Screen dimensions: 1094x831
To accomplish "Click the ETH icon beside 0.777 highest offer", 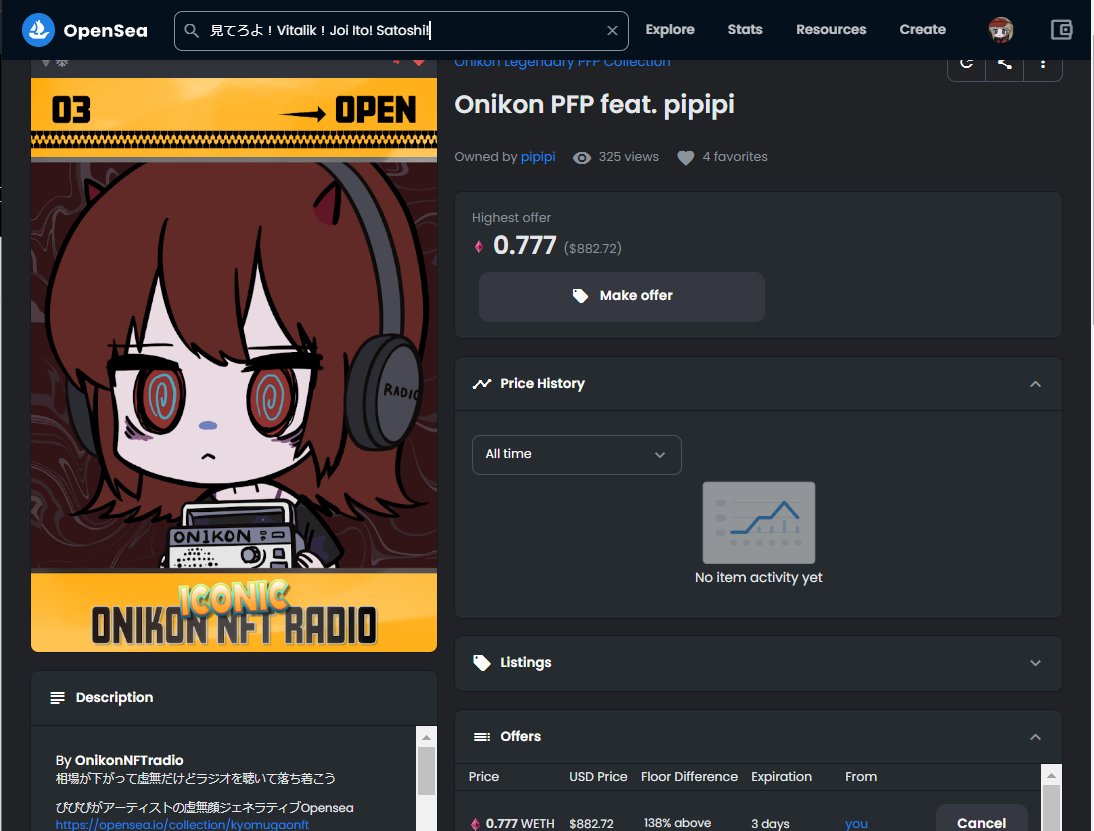I will pos(479,246).
